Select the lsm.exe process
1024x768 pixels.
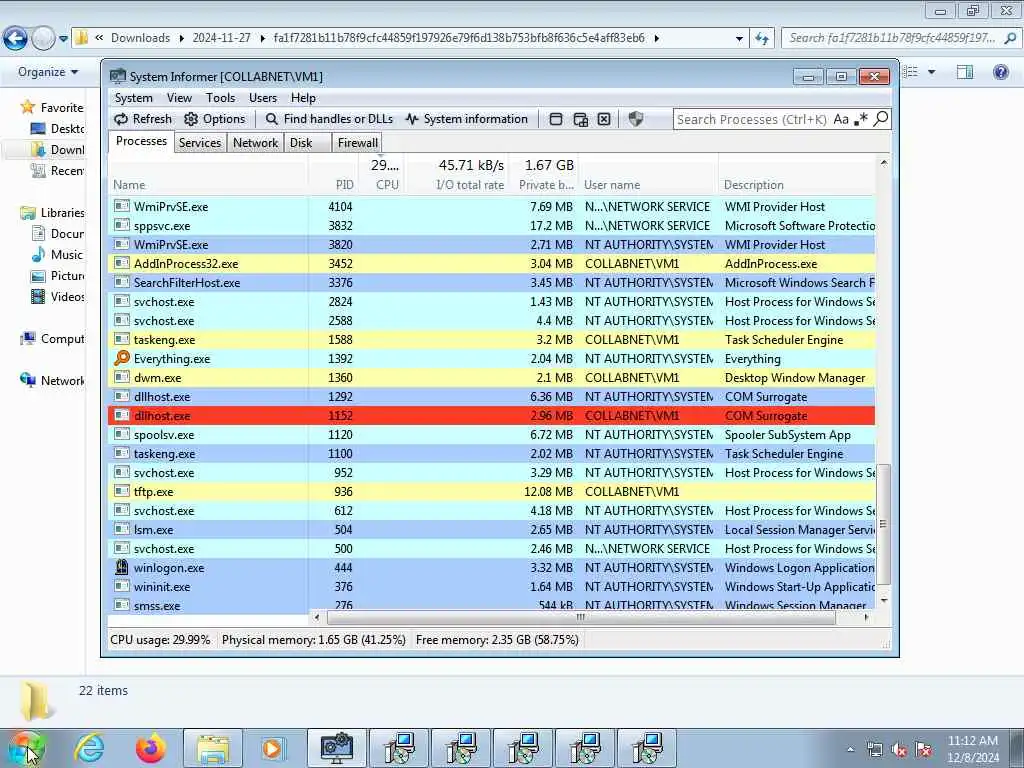coord(491,530)
